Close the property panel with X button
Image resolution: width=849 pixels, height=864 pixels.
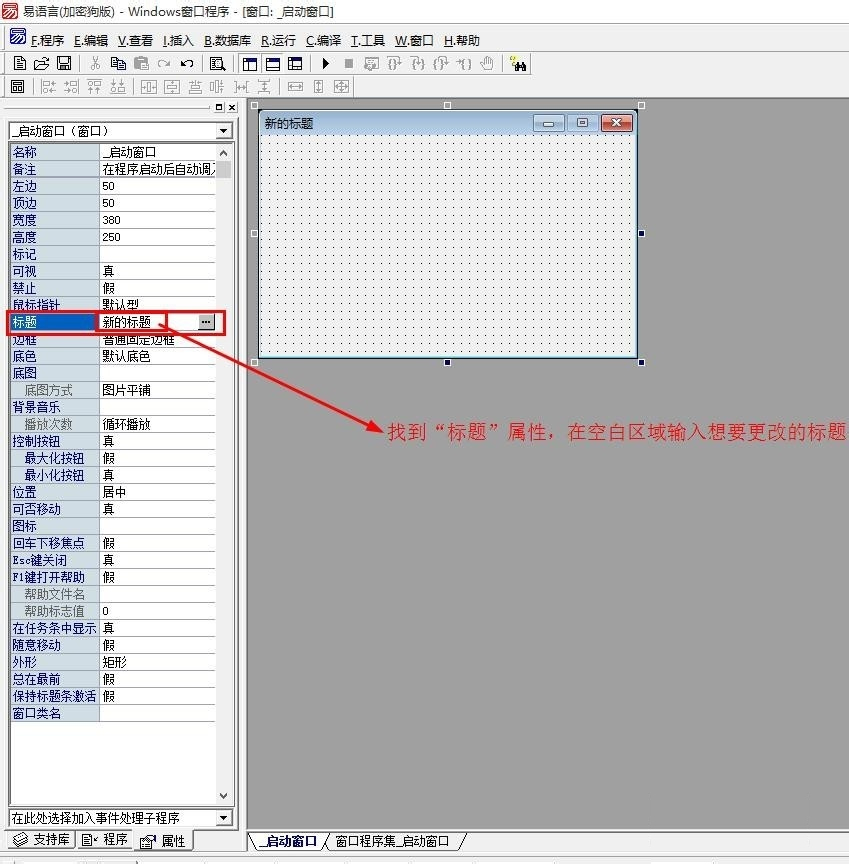(x=232, y=107)
